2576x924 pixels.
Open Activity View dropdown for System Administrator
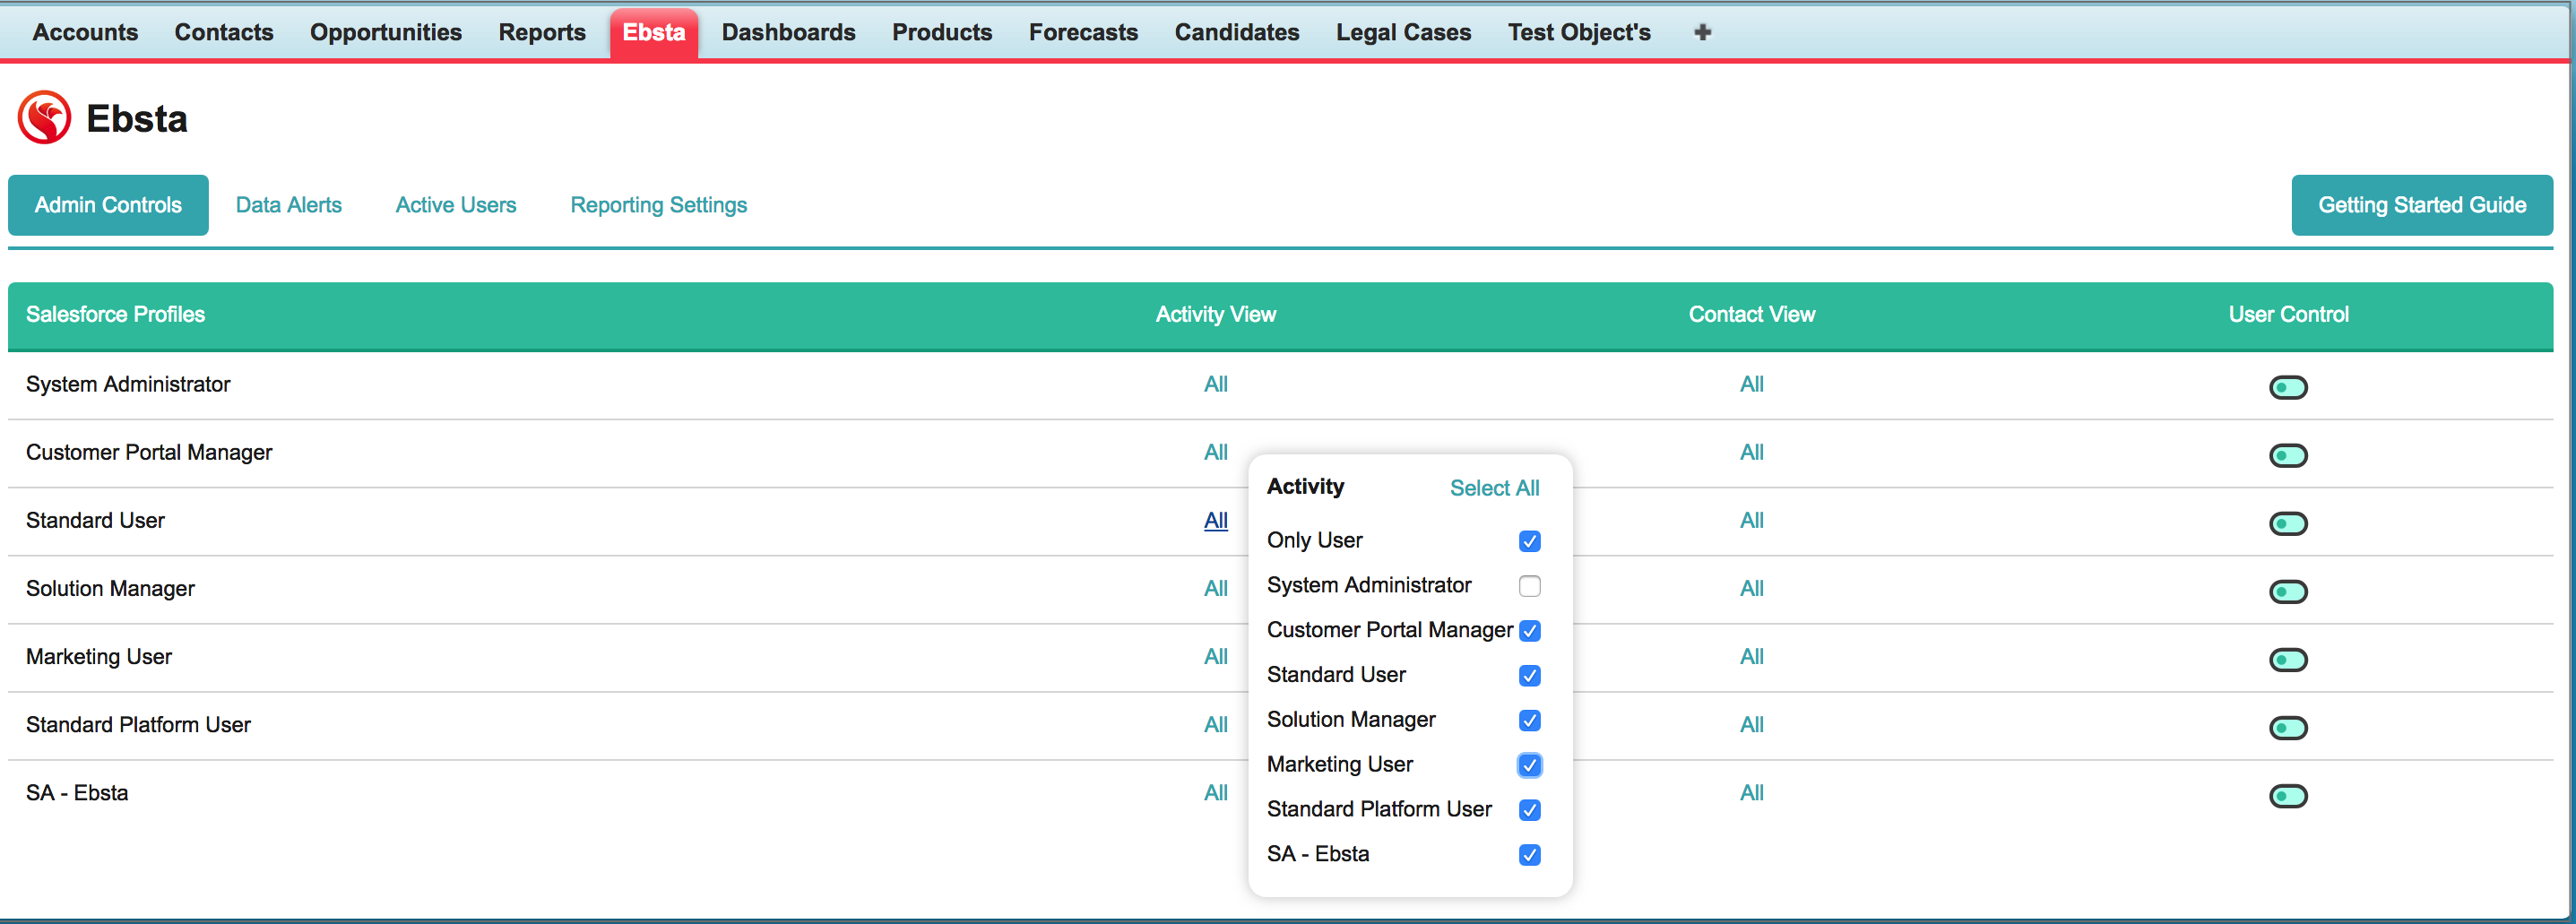click(x=1215, y=384)
